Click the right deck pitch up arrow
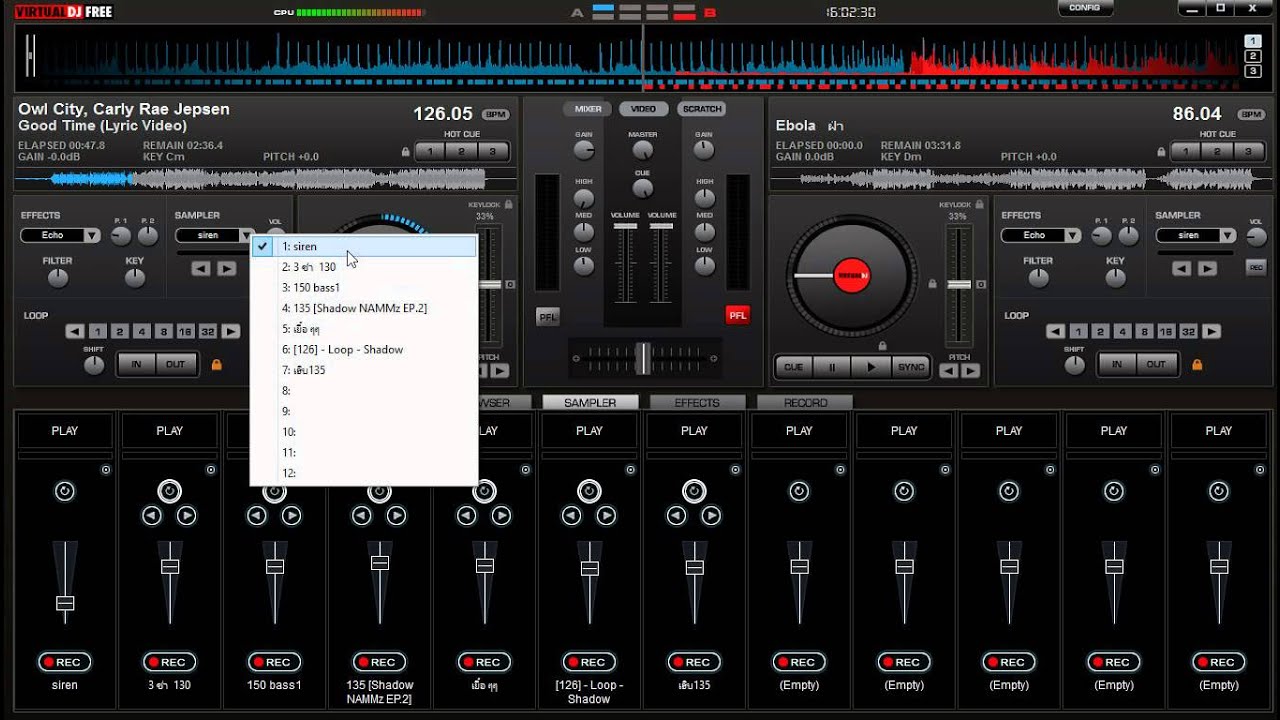The width and height of the screenshot is (1280, 720). pos(970,370)
